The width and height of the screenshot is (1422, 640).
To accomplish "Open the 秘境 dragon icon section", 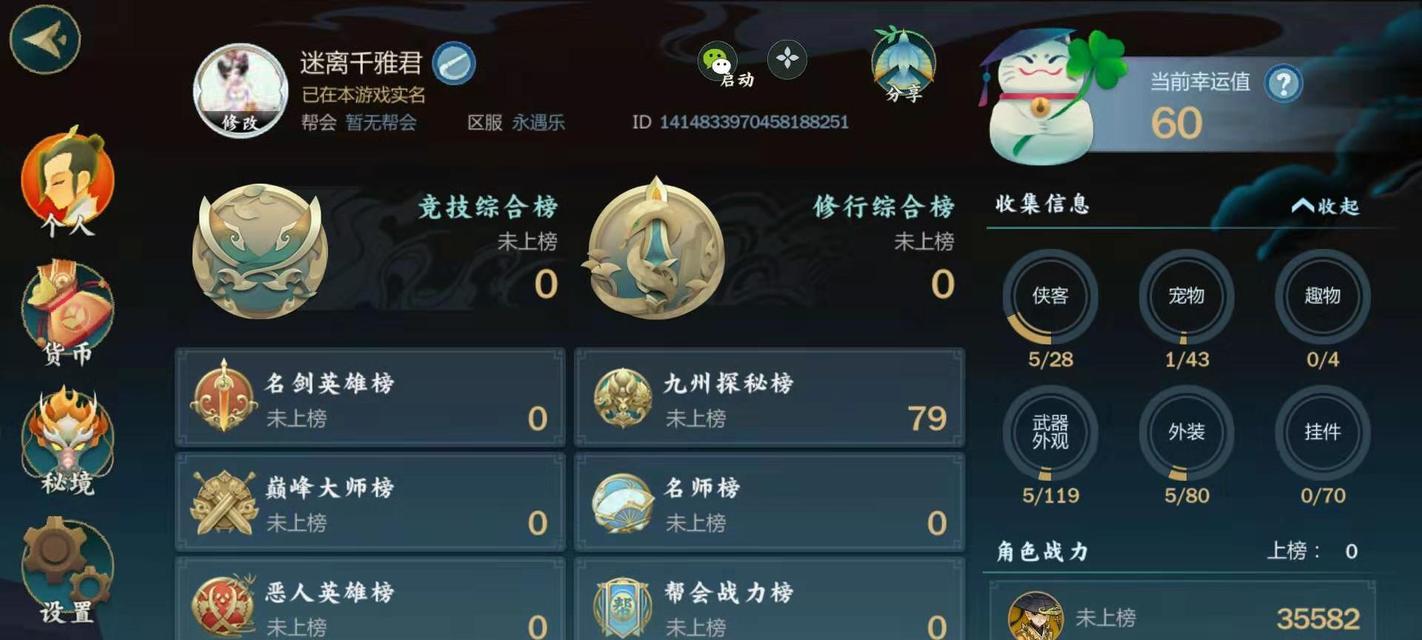I will 67,441.
